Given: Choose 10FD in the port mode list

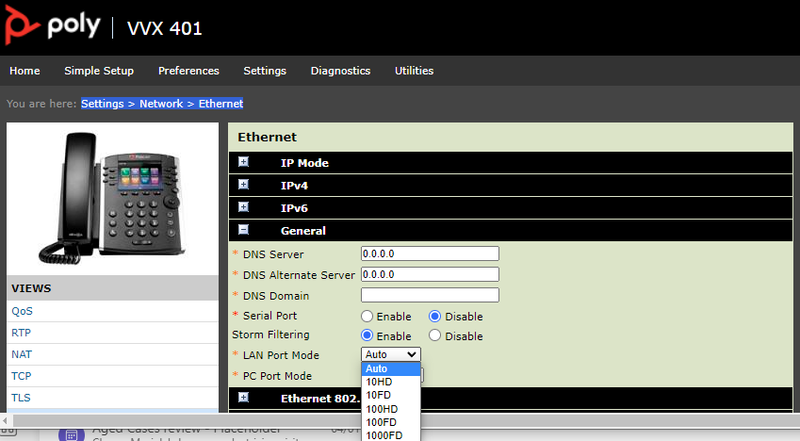Looking at the screenshot, I should (391, 395).
